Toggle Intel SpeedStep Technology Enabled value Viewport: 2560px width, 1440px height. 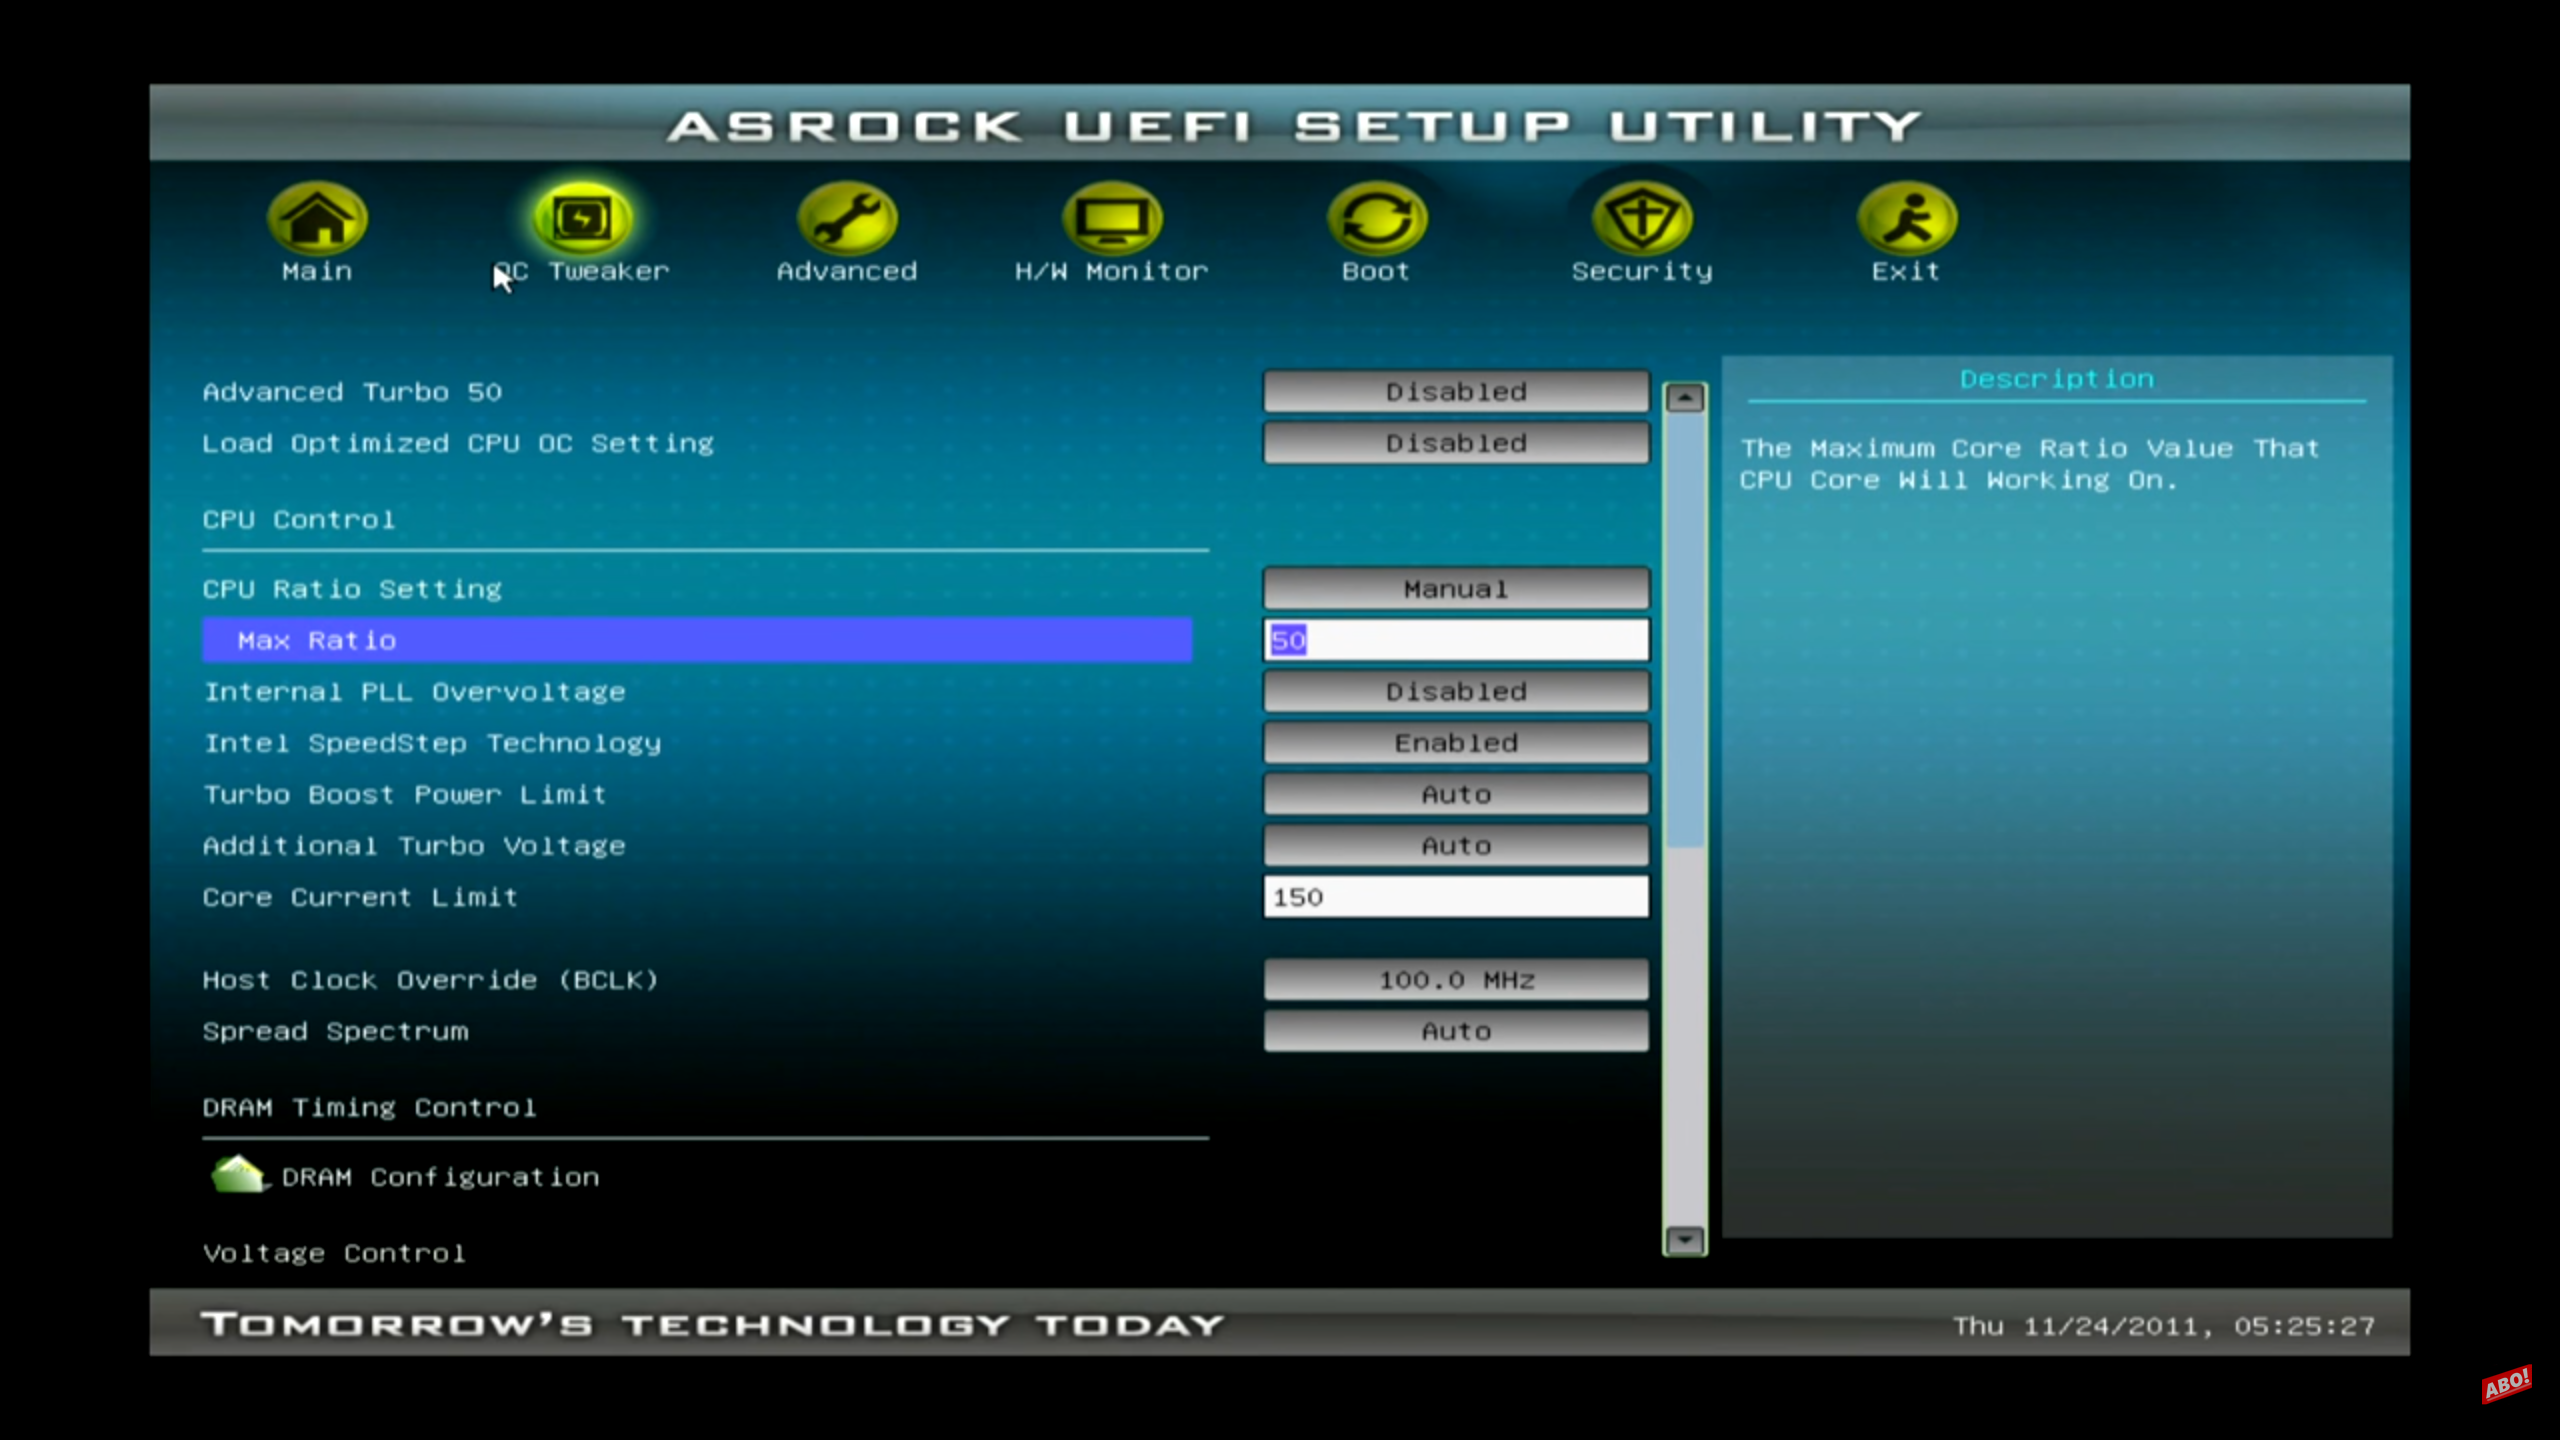point(1455,743)
